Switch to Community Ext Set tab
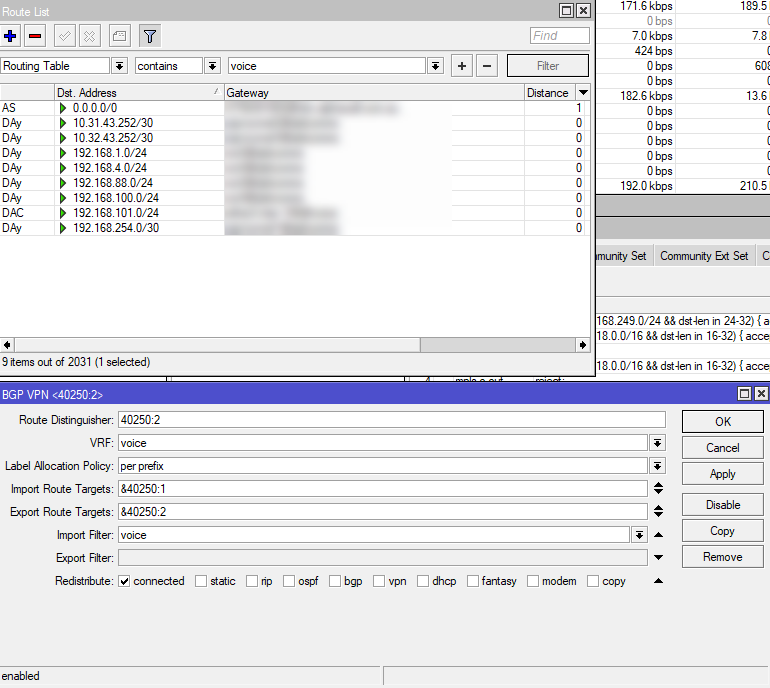Viewport: 770px width, 688px height. pos(704,256)
